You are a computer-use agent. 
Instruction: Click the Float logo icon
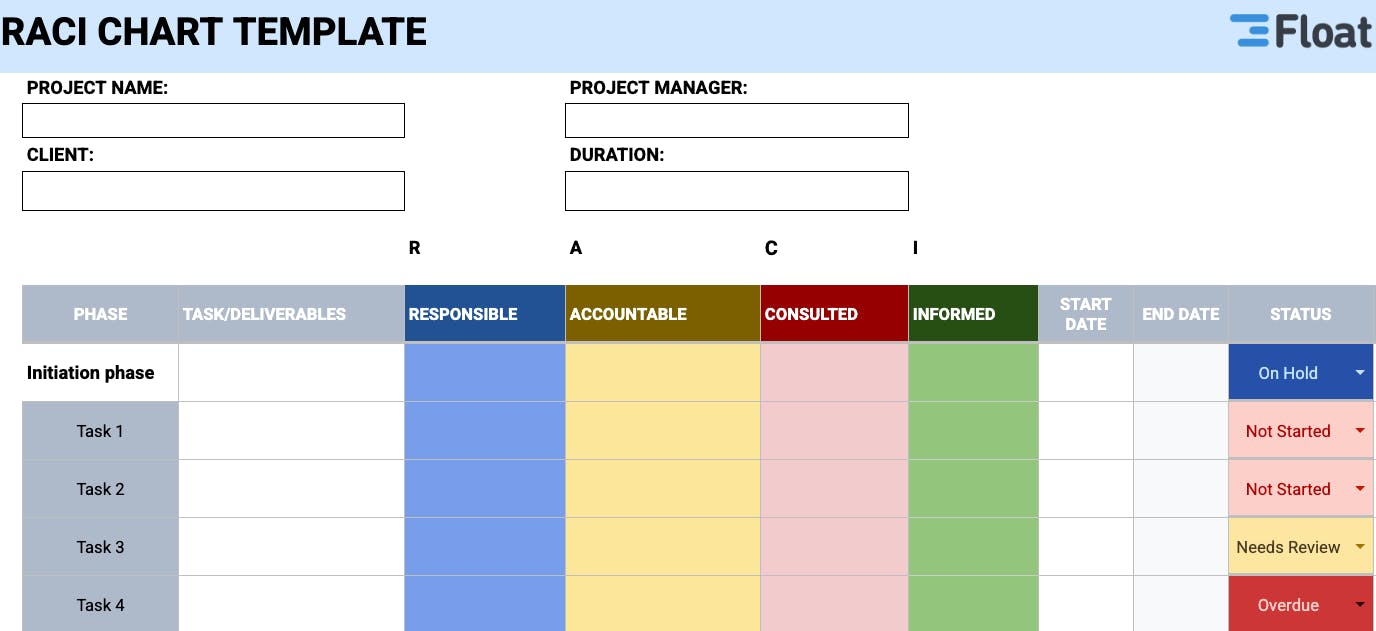[x=1249, y=31]
